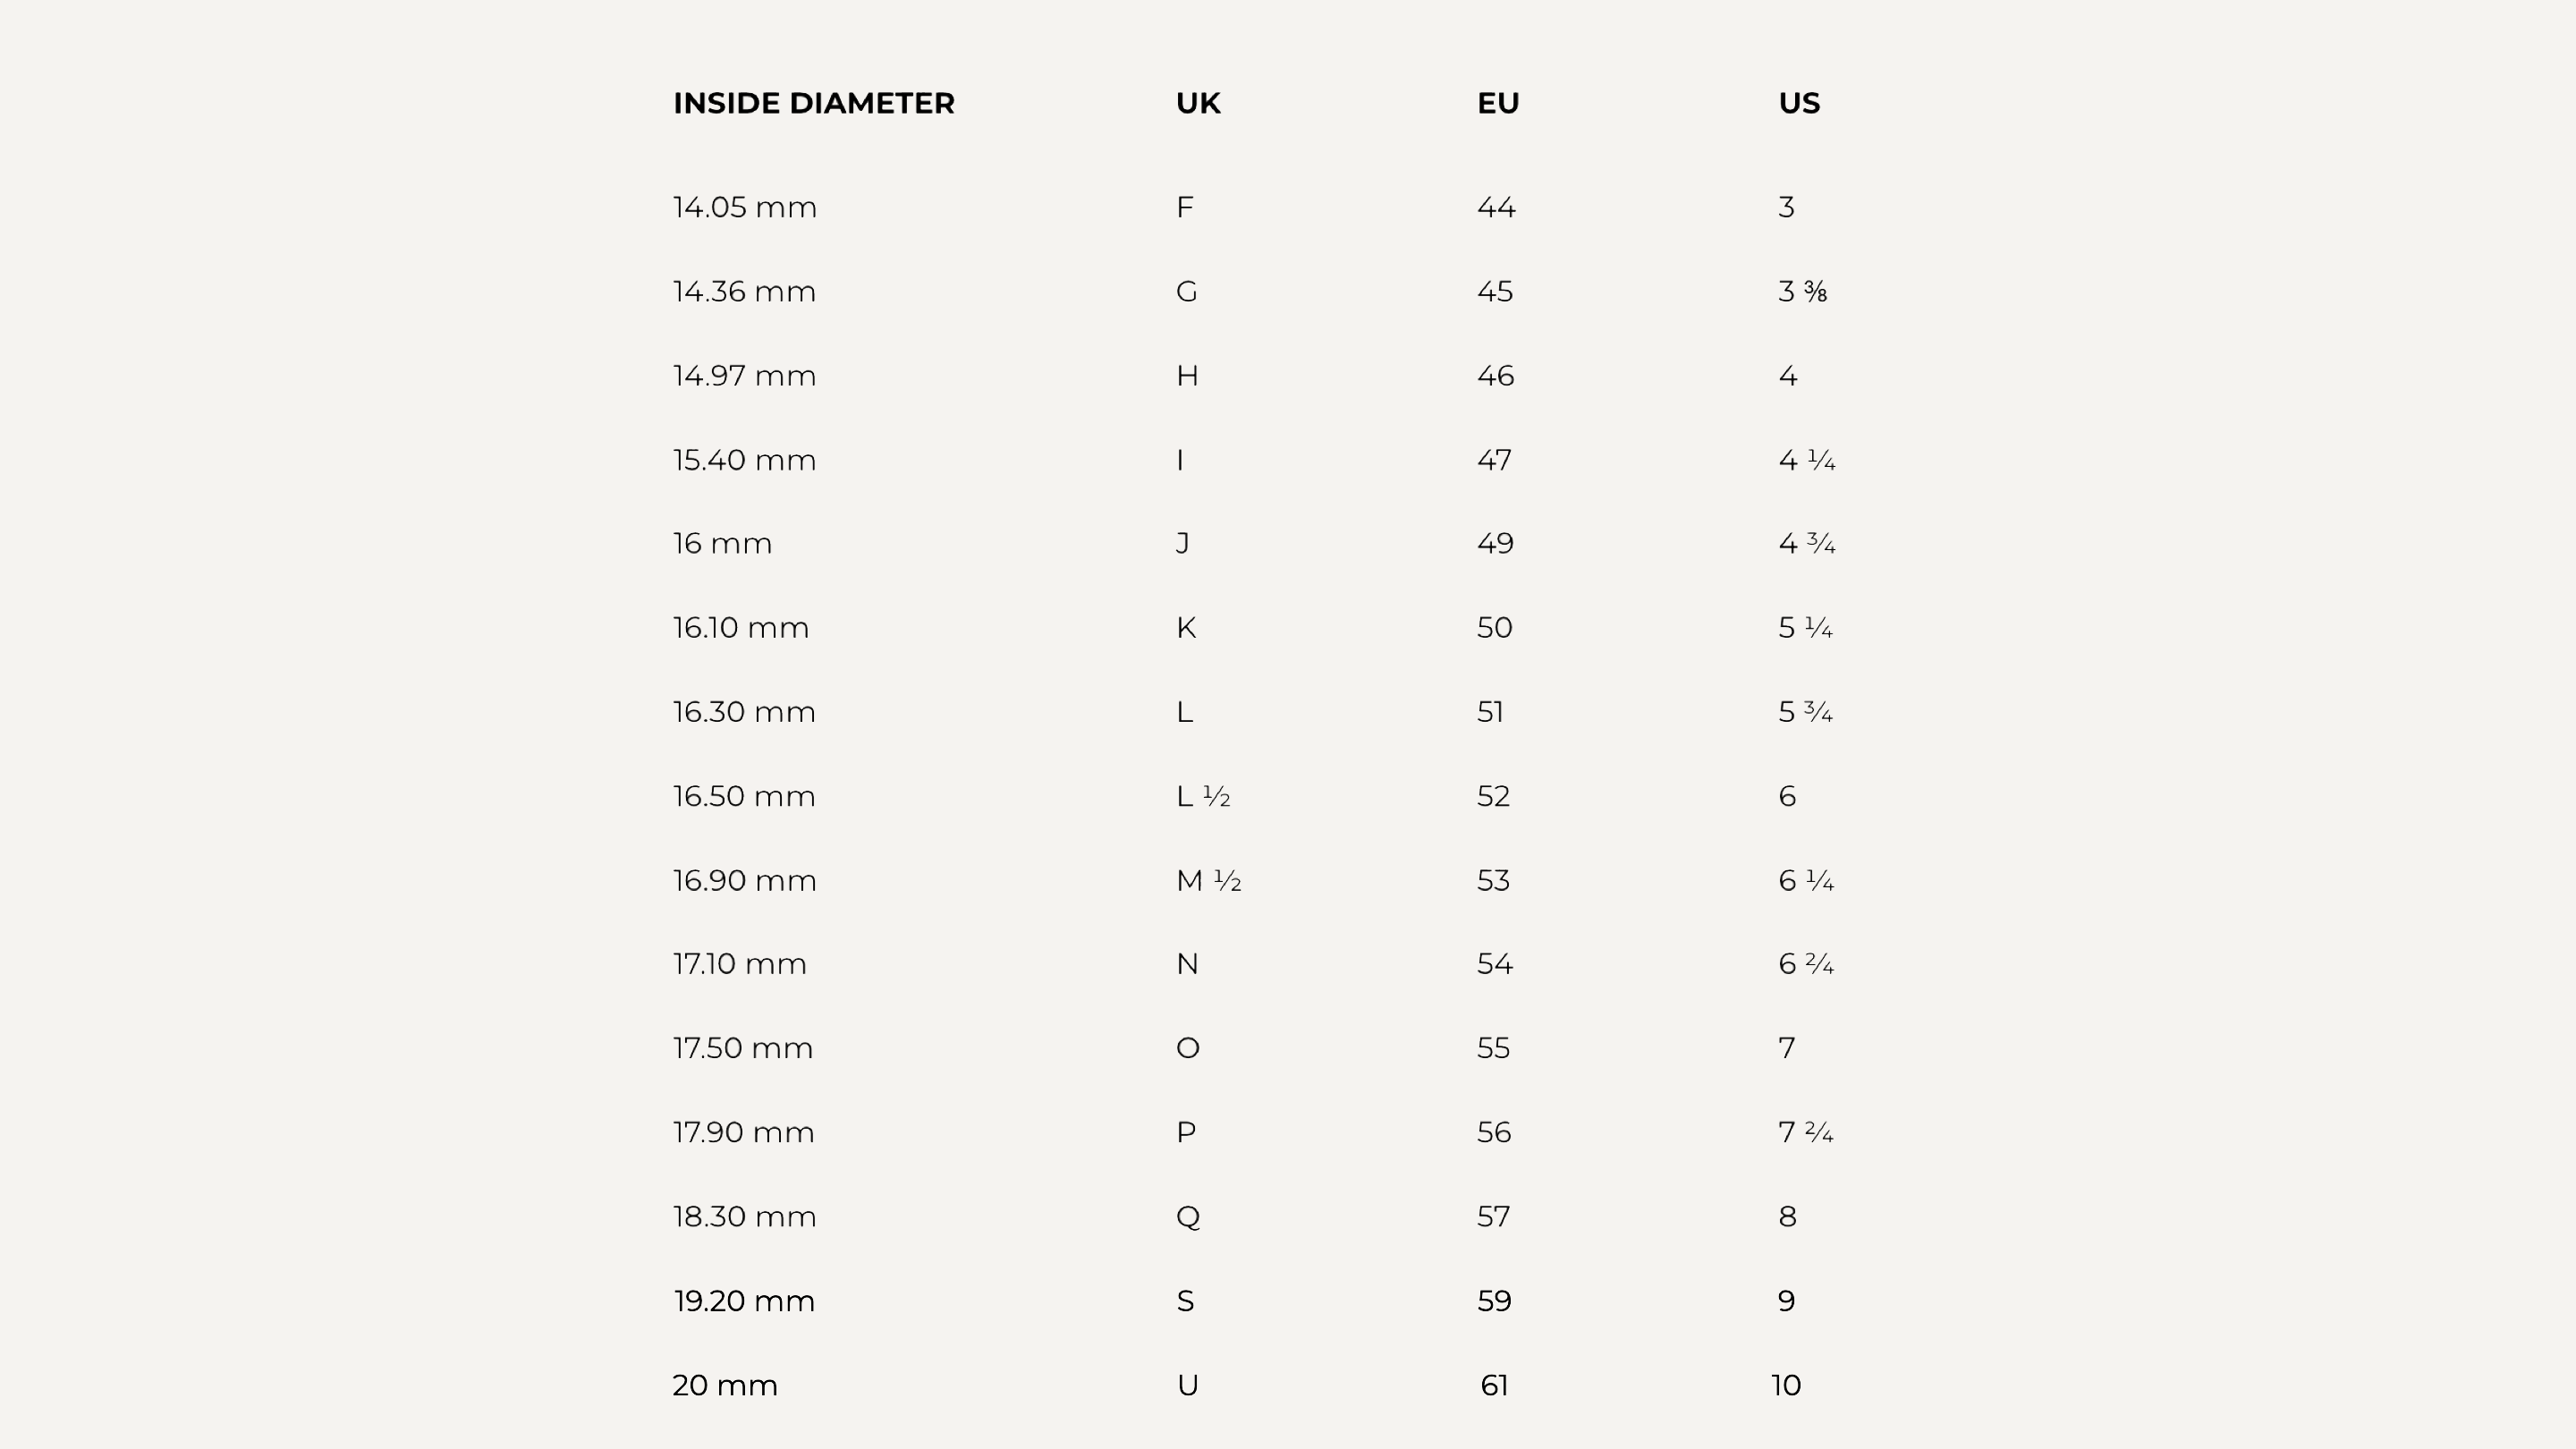
Task: Click the UK column header
Action: (x=1197, y=103)
